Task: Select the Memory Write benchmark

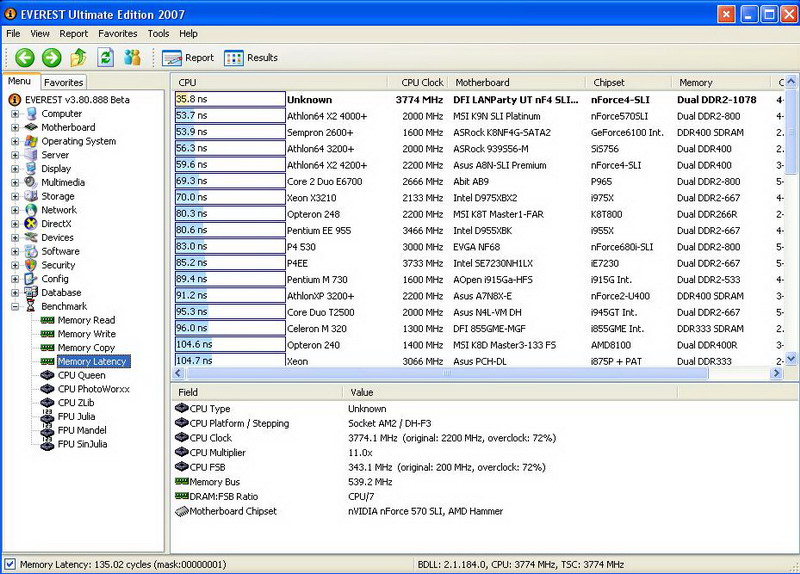Action: 86,334
